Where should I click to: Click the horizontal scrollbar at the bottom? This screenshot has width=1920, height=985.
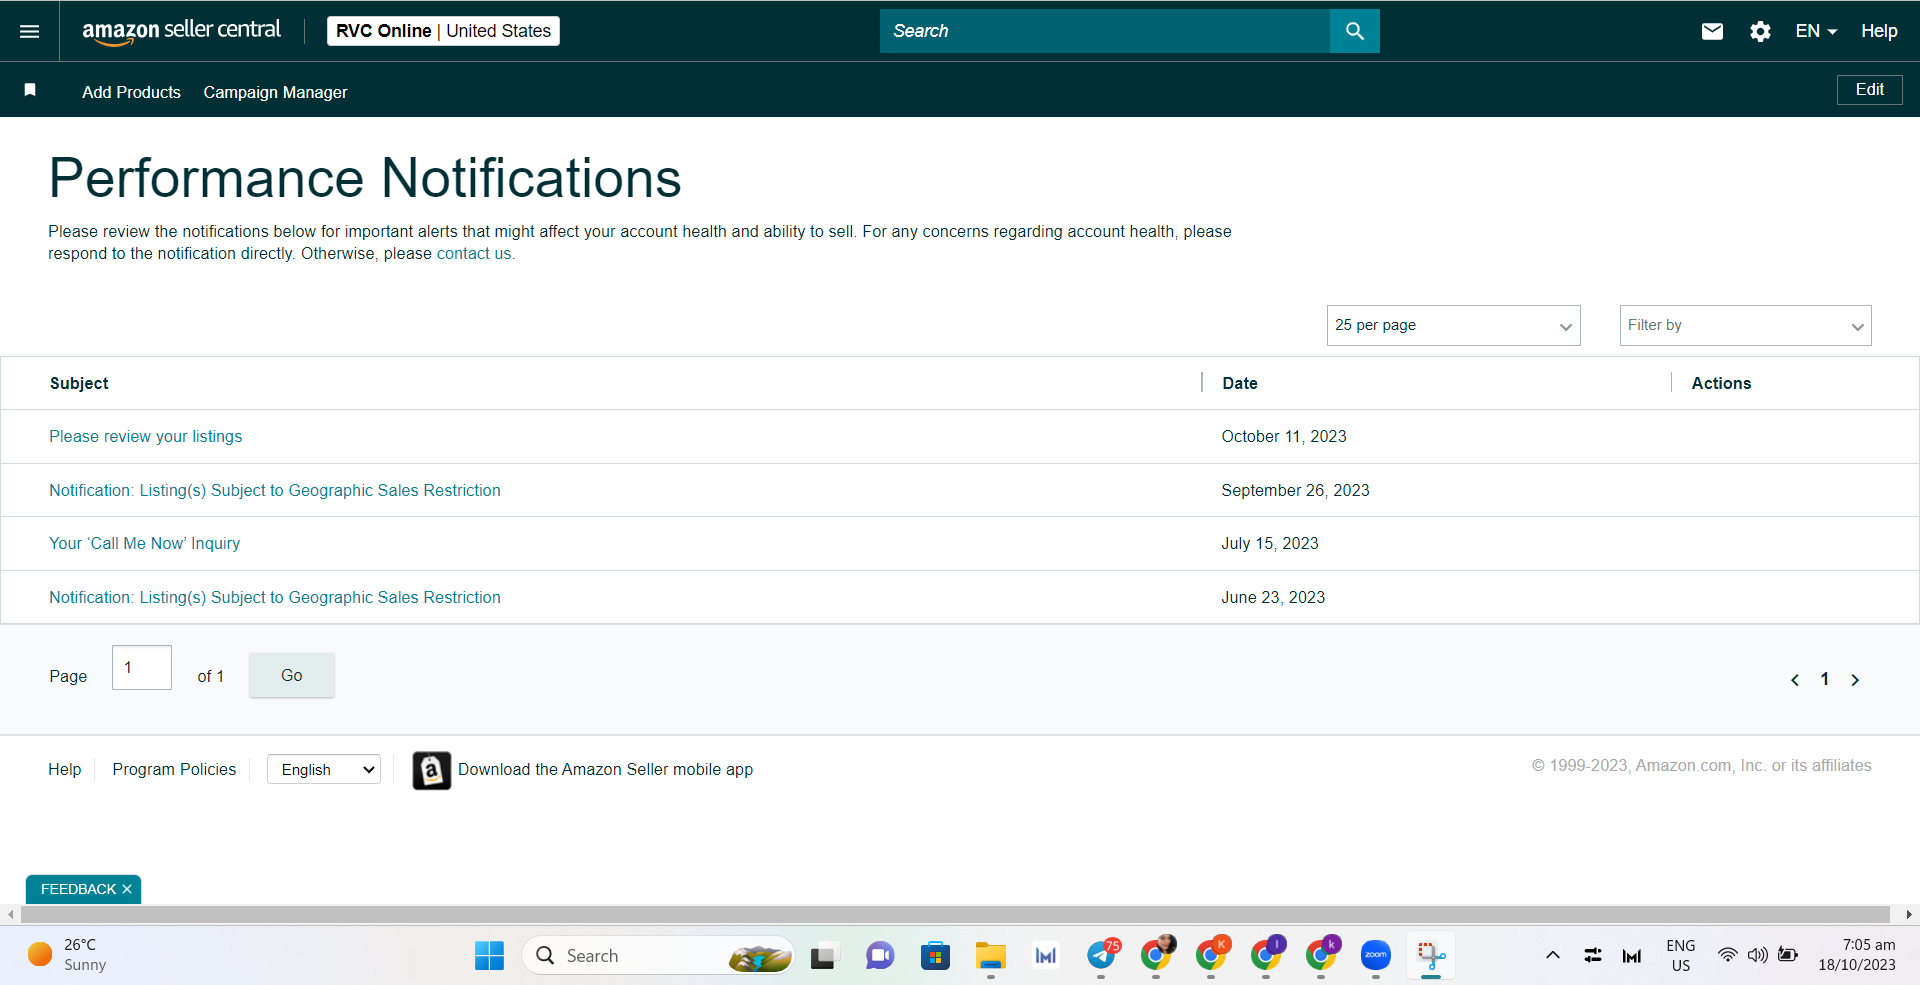(955, 914)
